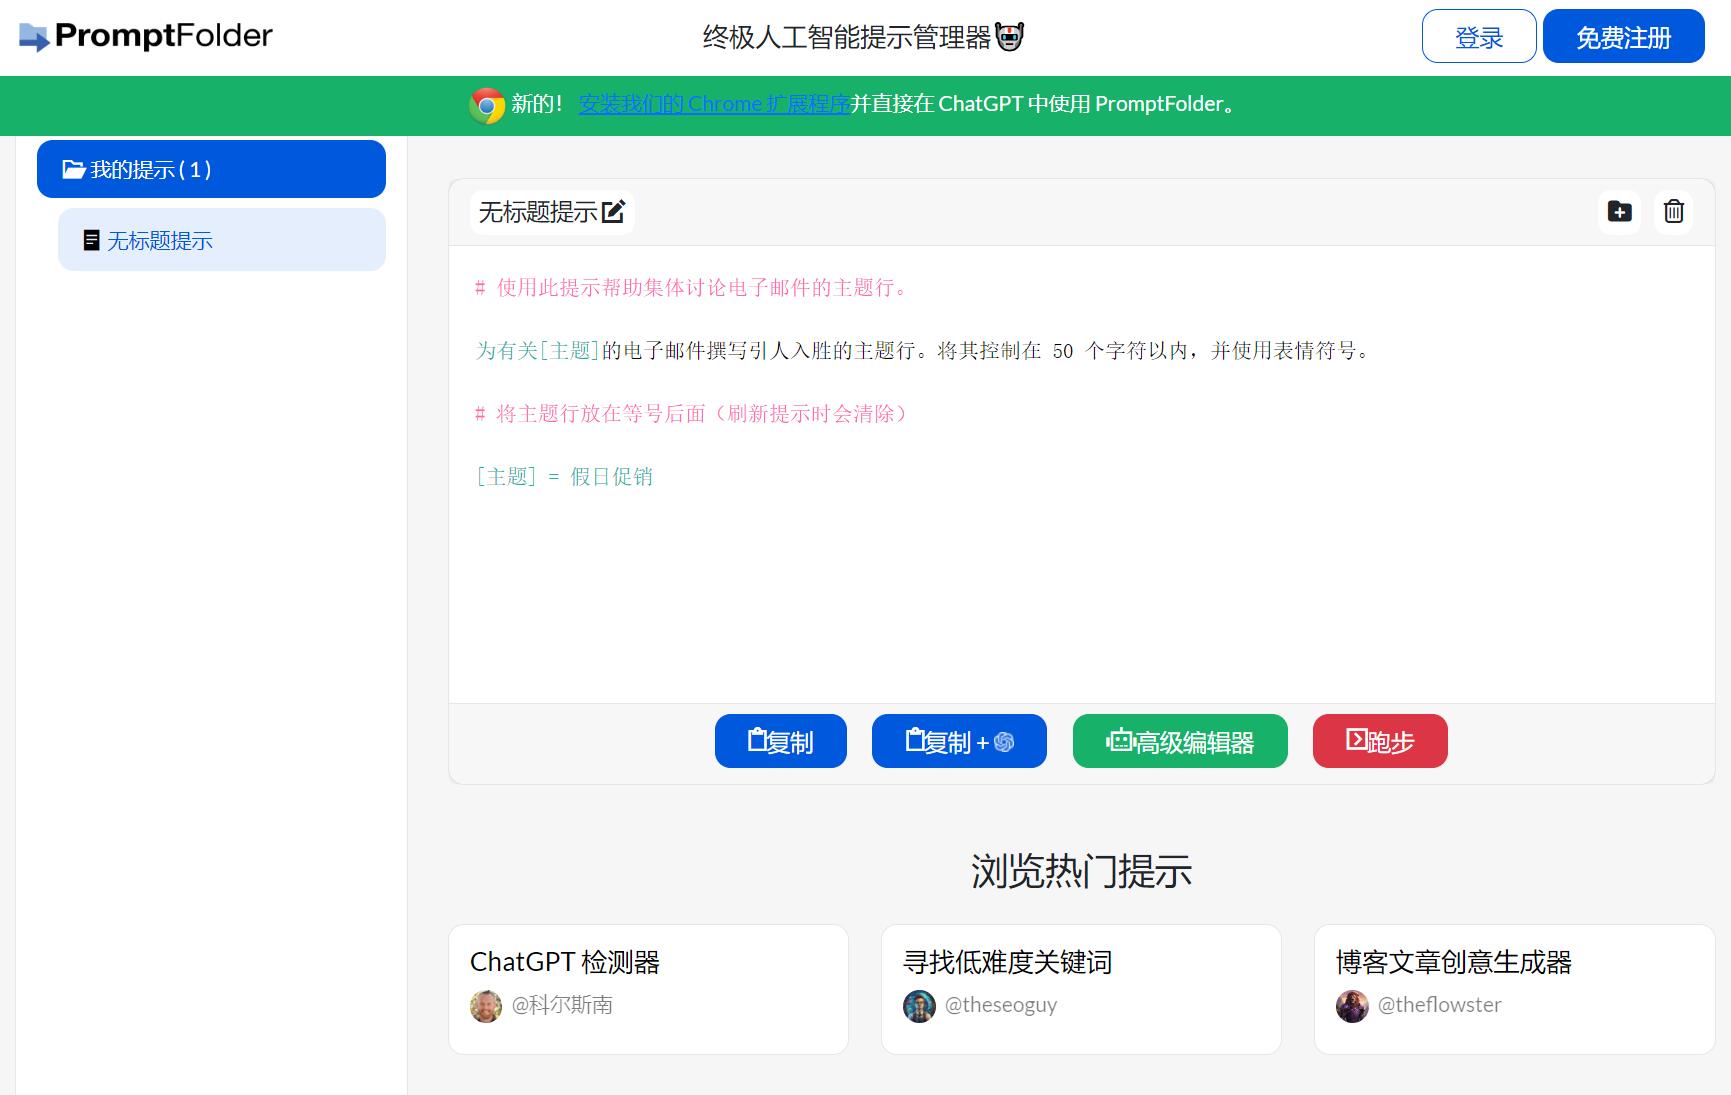This screenshot has width=1731, height=1095.
Task: Click the robot emoji beside the header title
Action: click(1009, 37)
